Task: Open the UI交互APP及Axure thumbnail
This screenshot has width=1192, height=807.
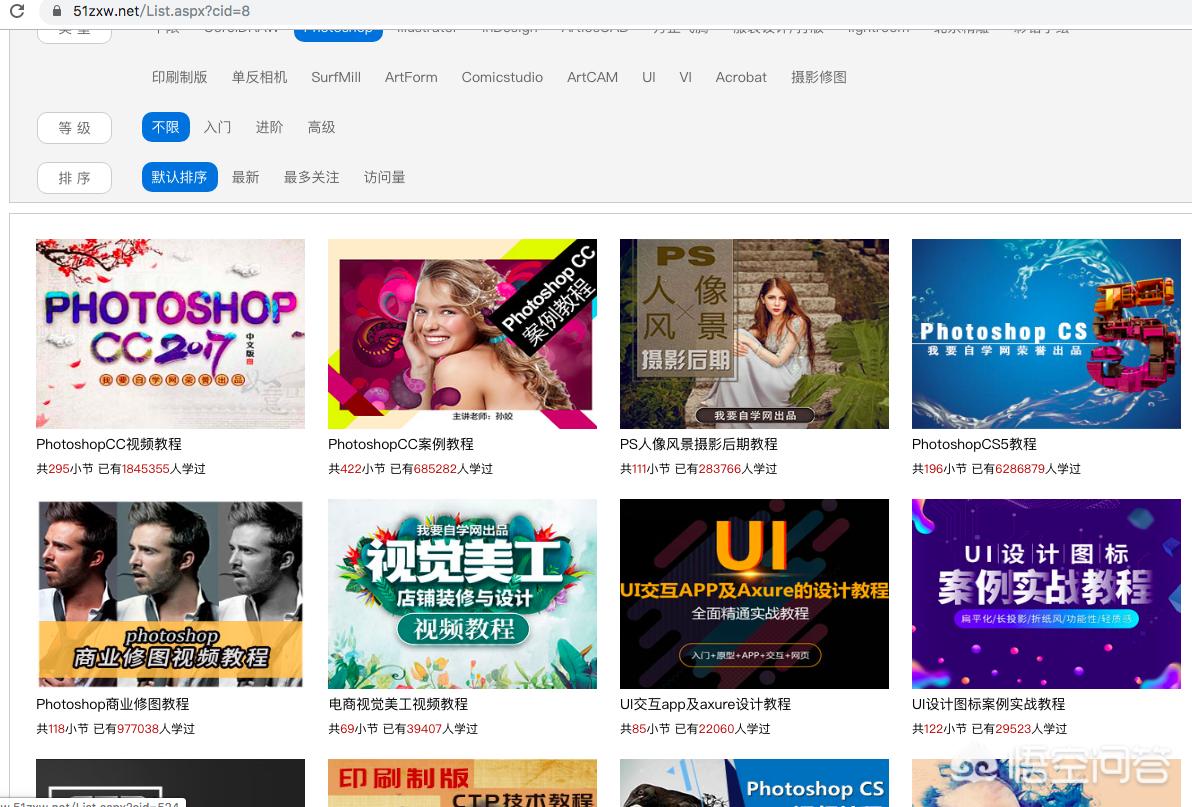Action: (x=754, y=593)
